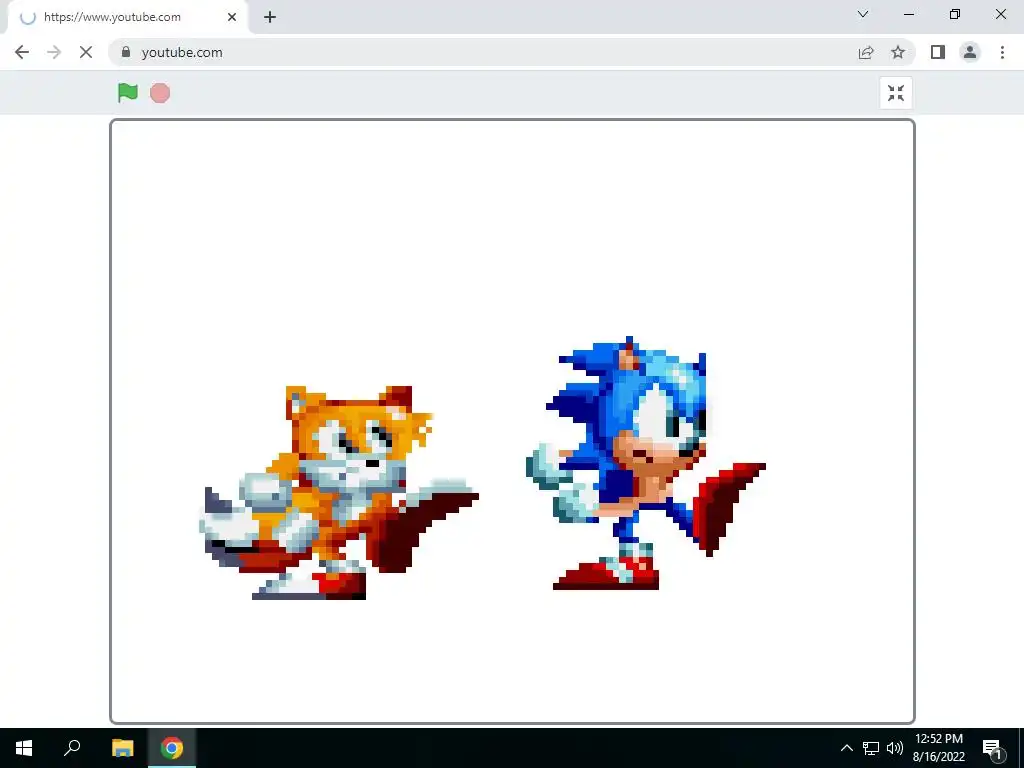
Task: Open the clock showing 12:52 PM
Action: click(938, 748)
